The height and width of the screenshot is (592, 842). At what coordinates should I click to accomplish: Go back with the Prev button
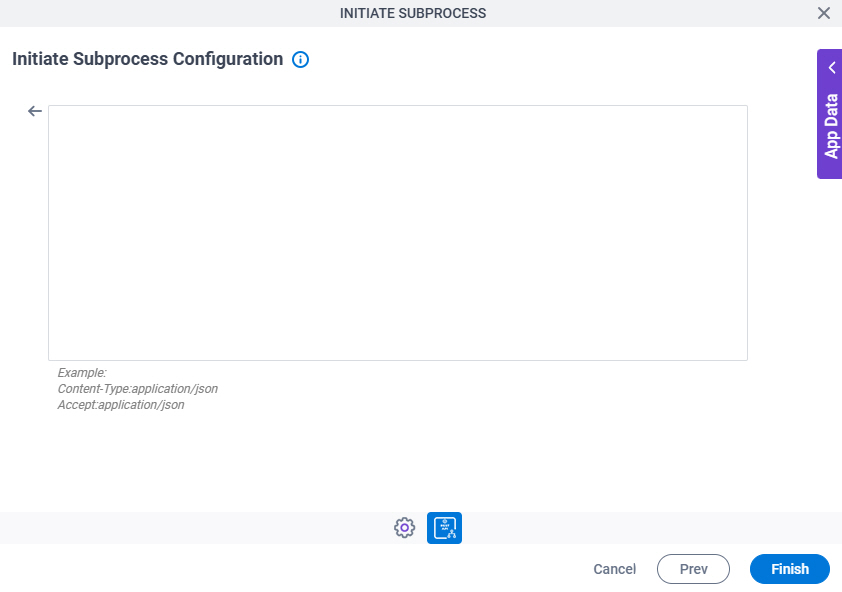(x=693, y=569)
